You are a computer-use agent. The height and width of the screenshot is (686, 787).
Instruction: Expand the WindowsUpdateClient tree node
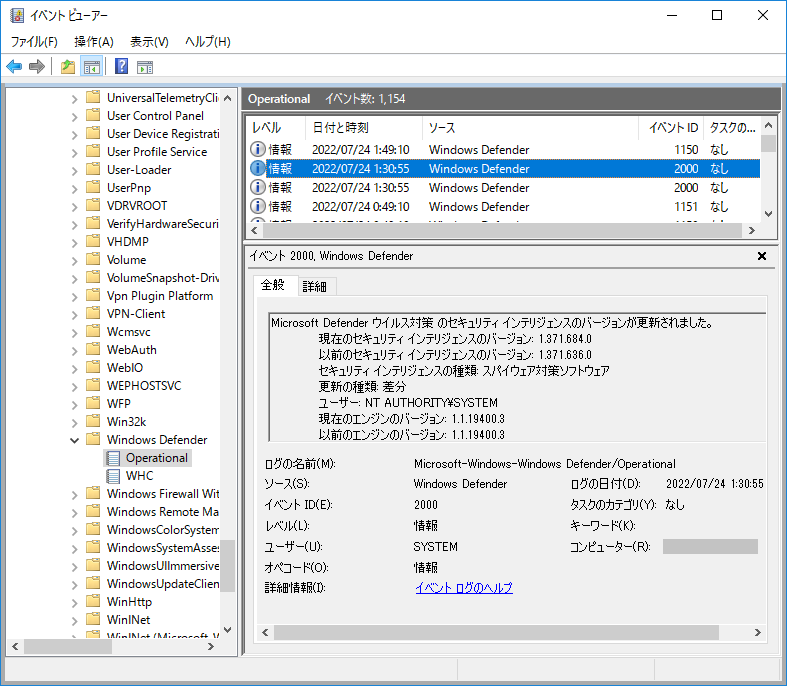(x=74, y=584)
